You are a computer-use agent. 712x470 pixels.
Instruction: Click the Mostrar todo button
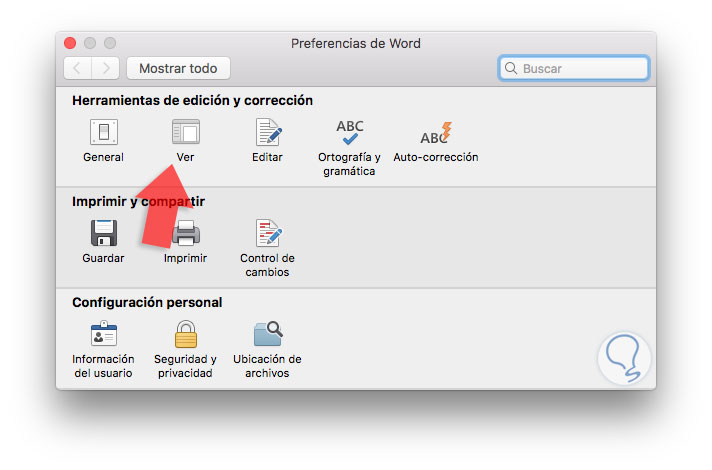(178, 68)
